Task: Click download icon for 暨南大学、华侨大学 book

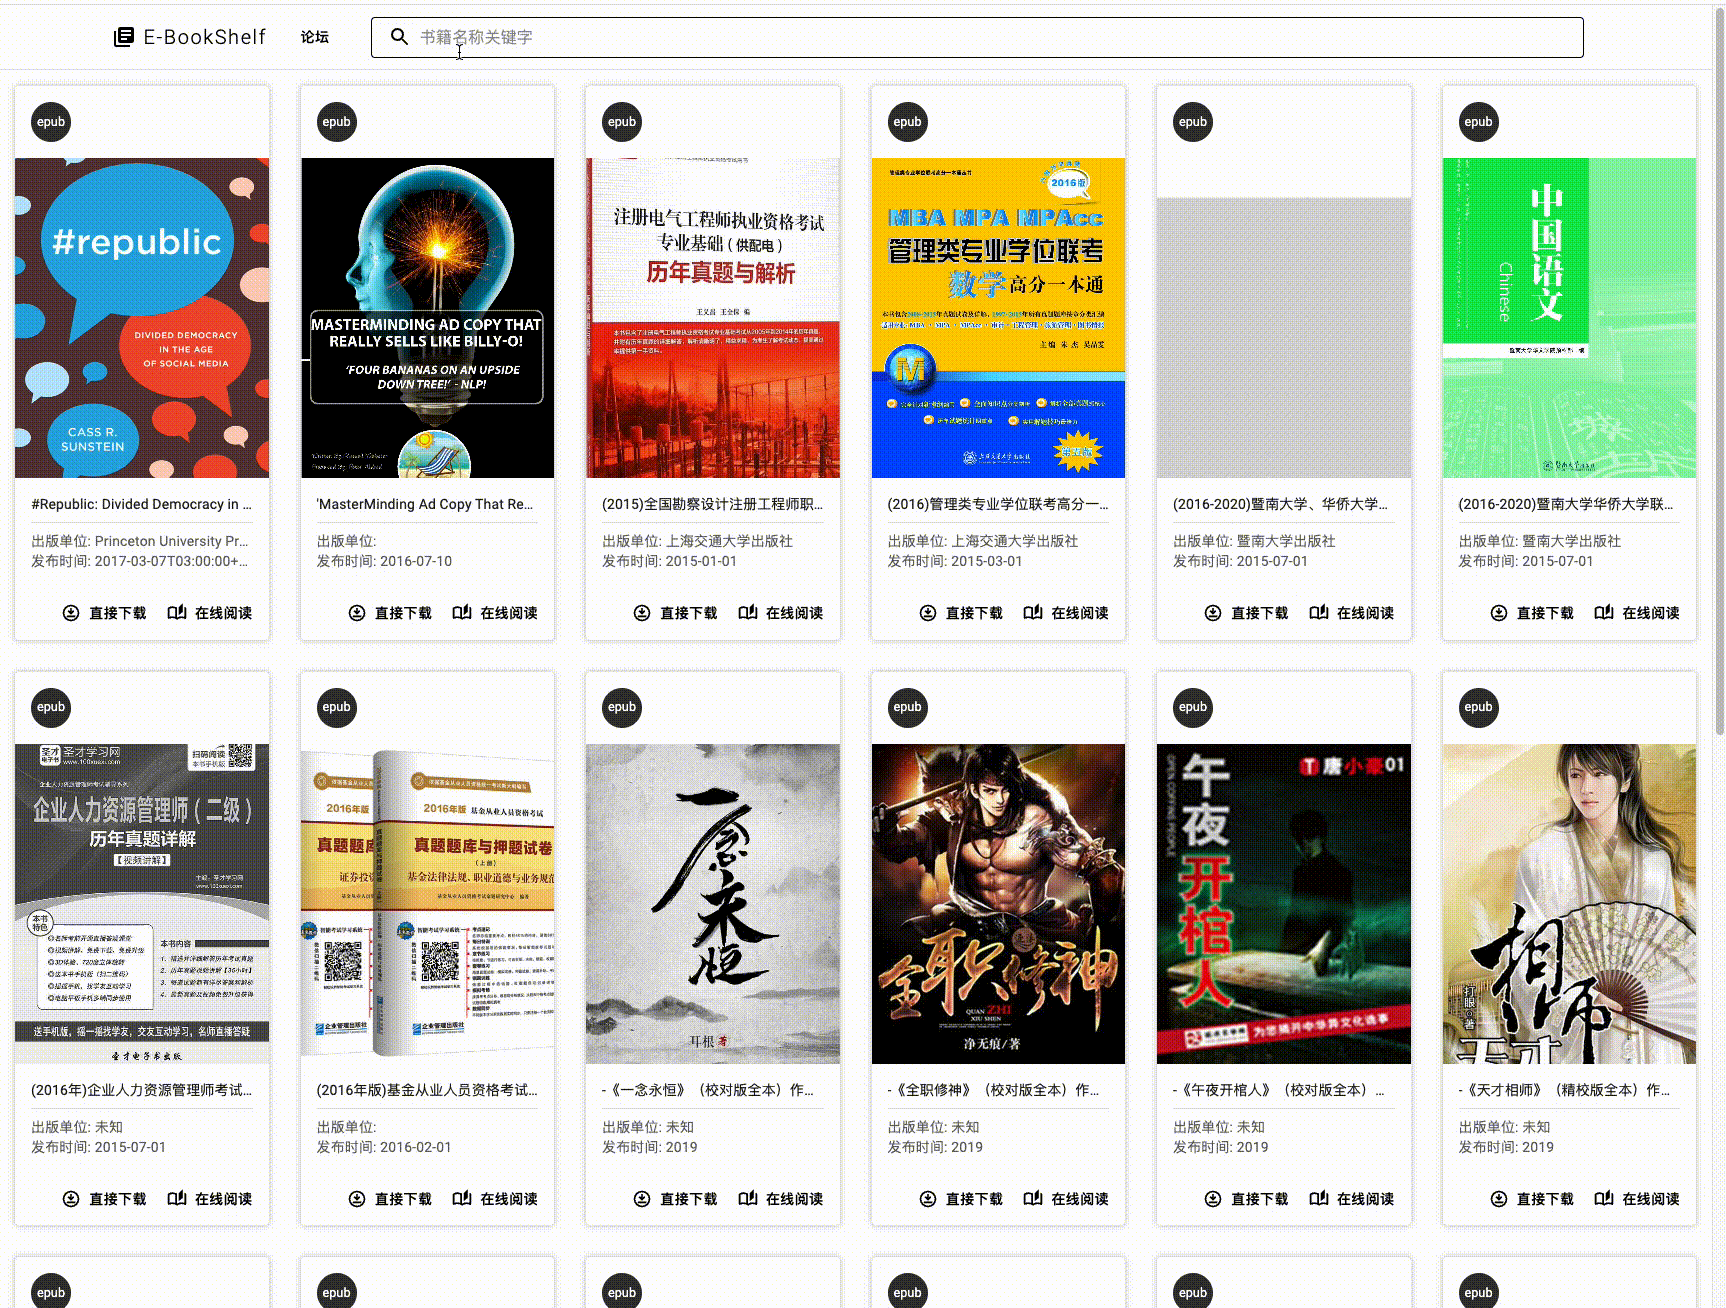Action: [x=1213, y=613]
